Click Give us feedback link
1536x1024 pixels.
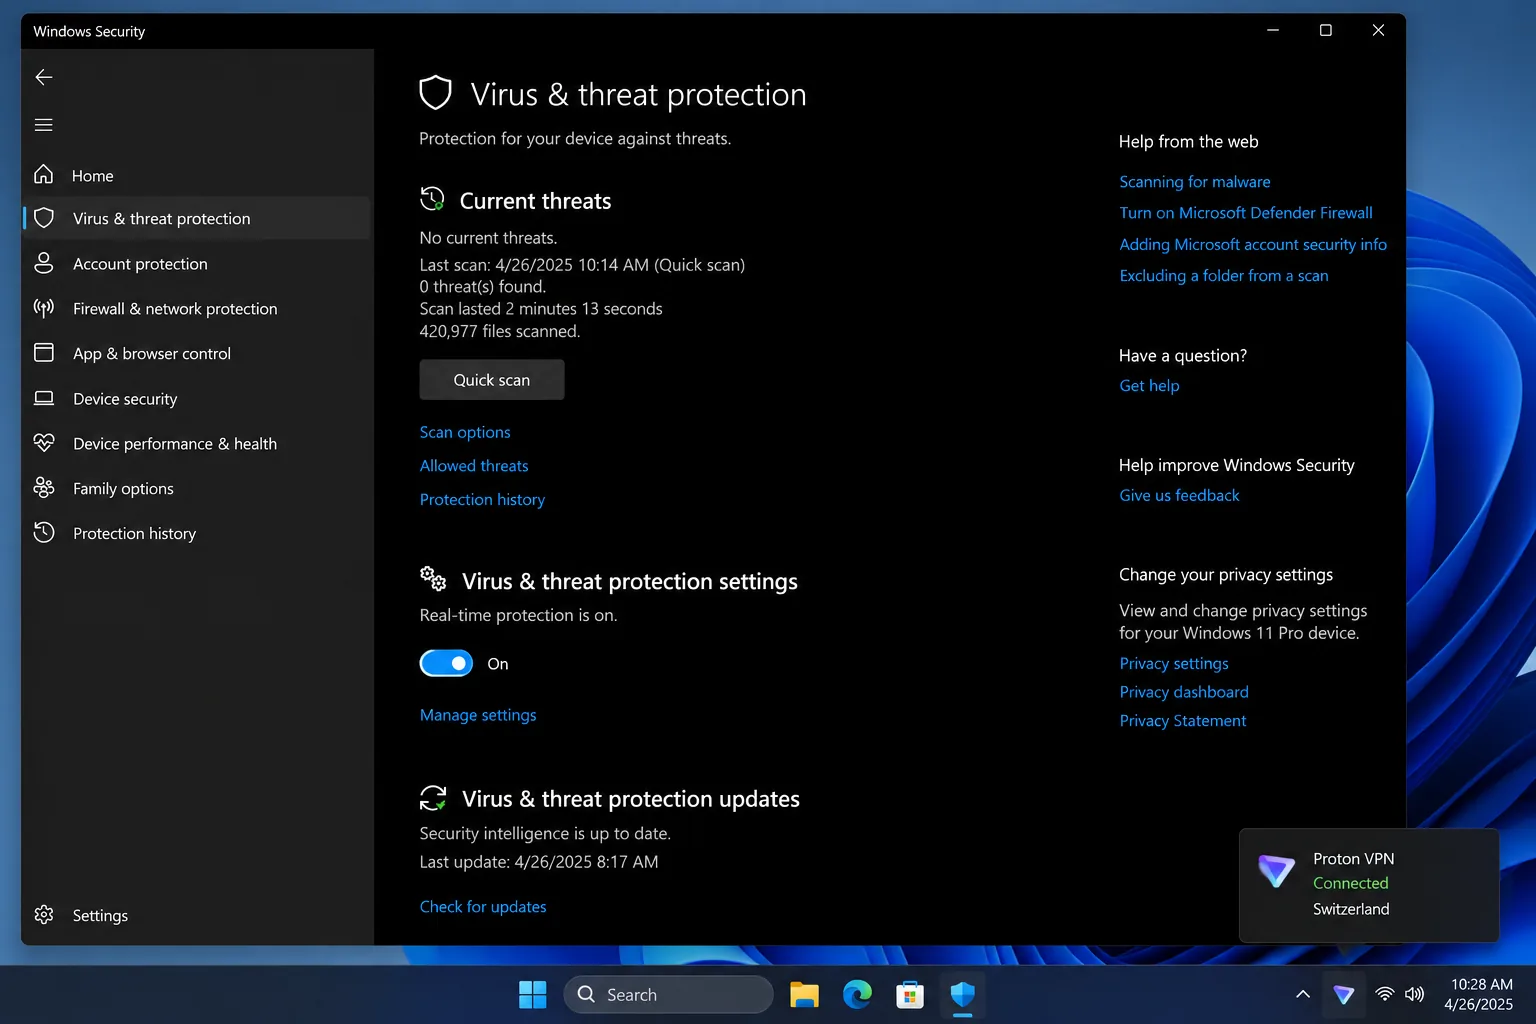[x=1179, y=496]
